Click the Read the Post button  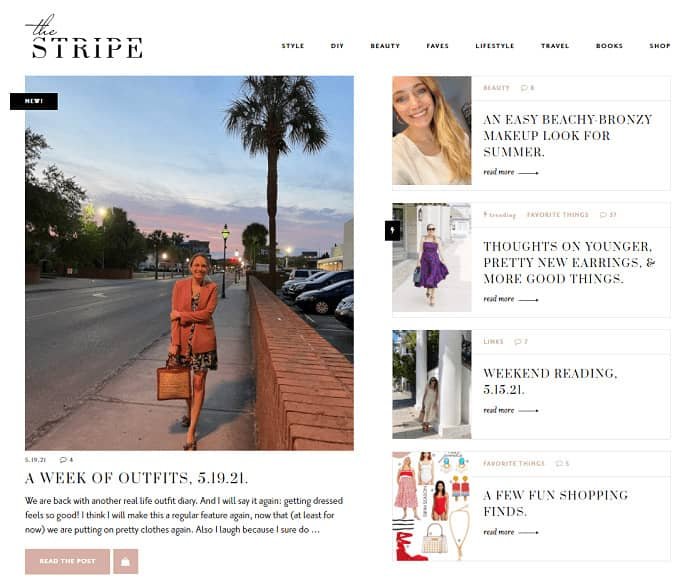tap(67, 561)
